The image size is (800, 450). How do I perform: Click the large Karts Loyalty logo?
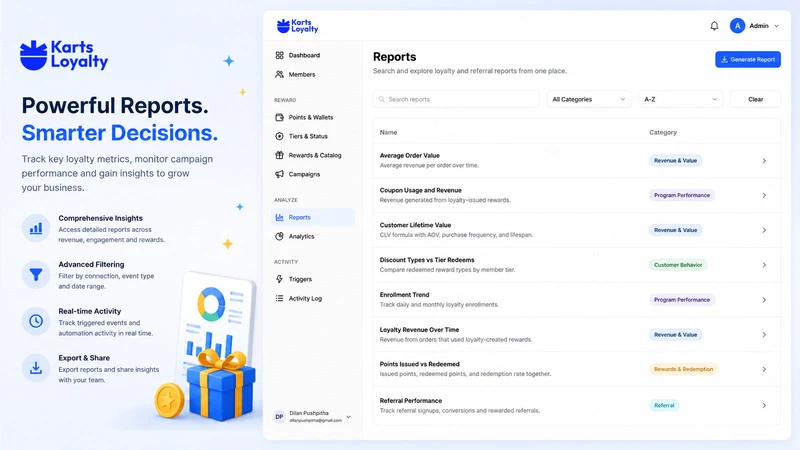64,55
